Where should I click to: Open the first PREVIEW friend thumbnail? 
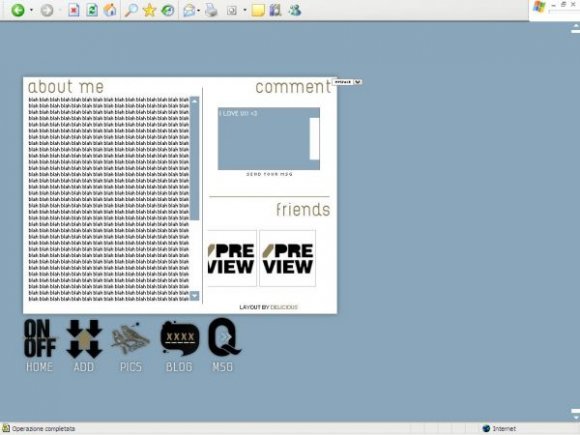coord(232,258)
